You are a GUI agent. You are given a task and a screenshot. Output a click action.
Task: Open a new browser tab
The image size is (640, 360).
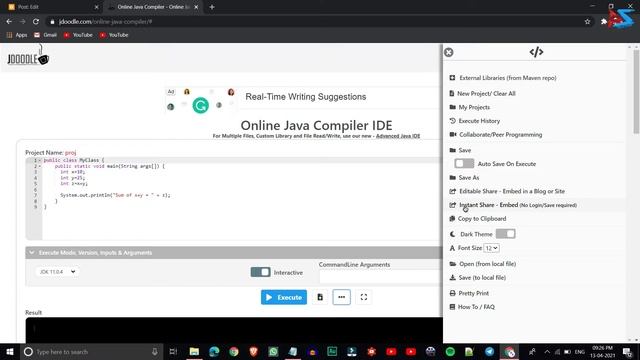212,7
